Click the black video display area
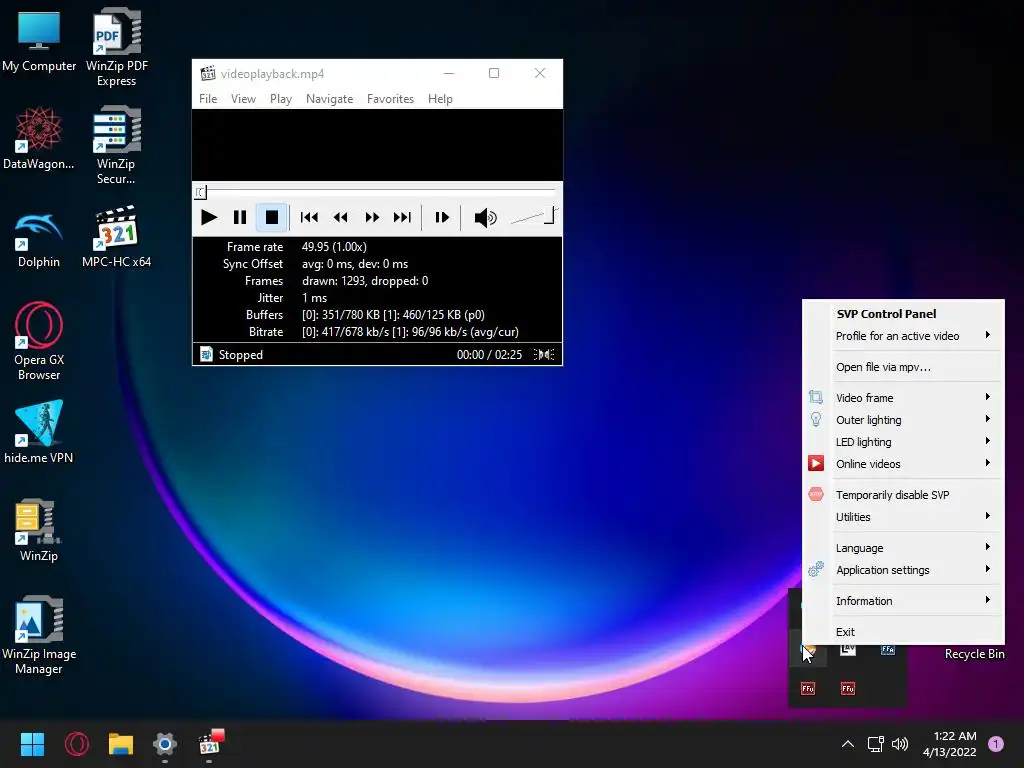The height and width of the screenshot is (768, 1024). pos(377,145)
